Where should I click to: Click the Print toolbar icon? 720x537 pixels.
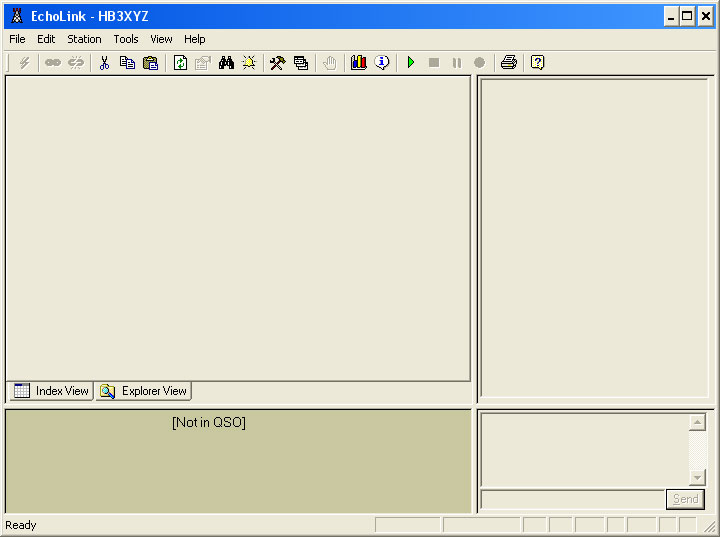click(x=508, y=63)
